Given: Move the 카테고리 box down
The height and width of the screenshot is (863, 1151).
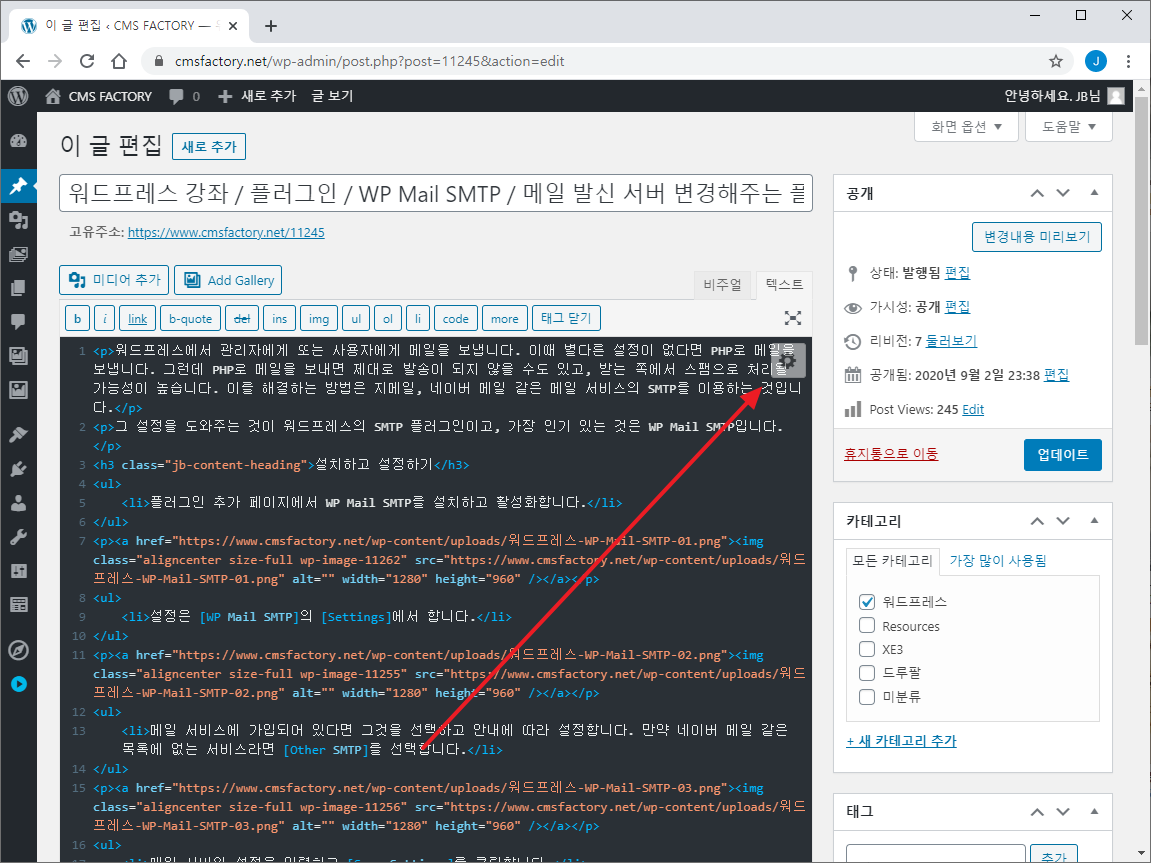Looking at the screenshot, I should (1063, 522).
